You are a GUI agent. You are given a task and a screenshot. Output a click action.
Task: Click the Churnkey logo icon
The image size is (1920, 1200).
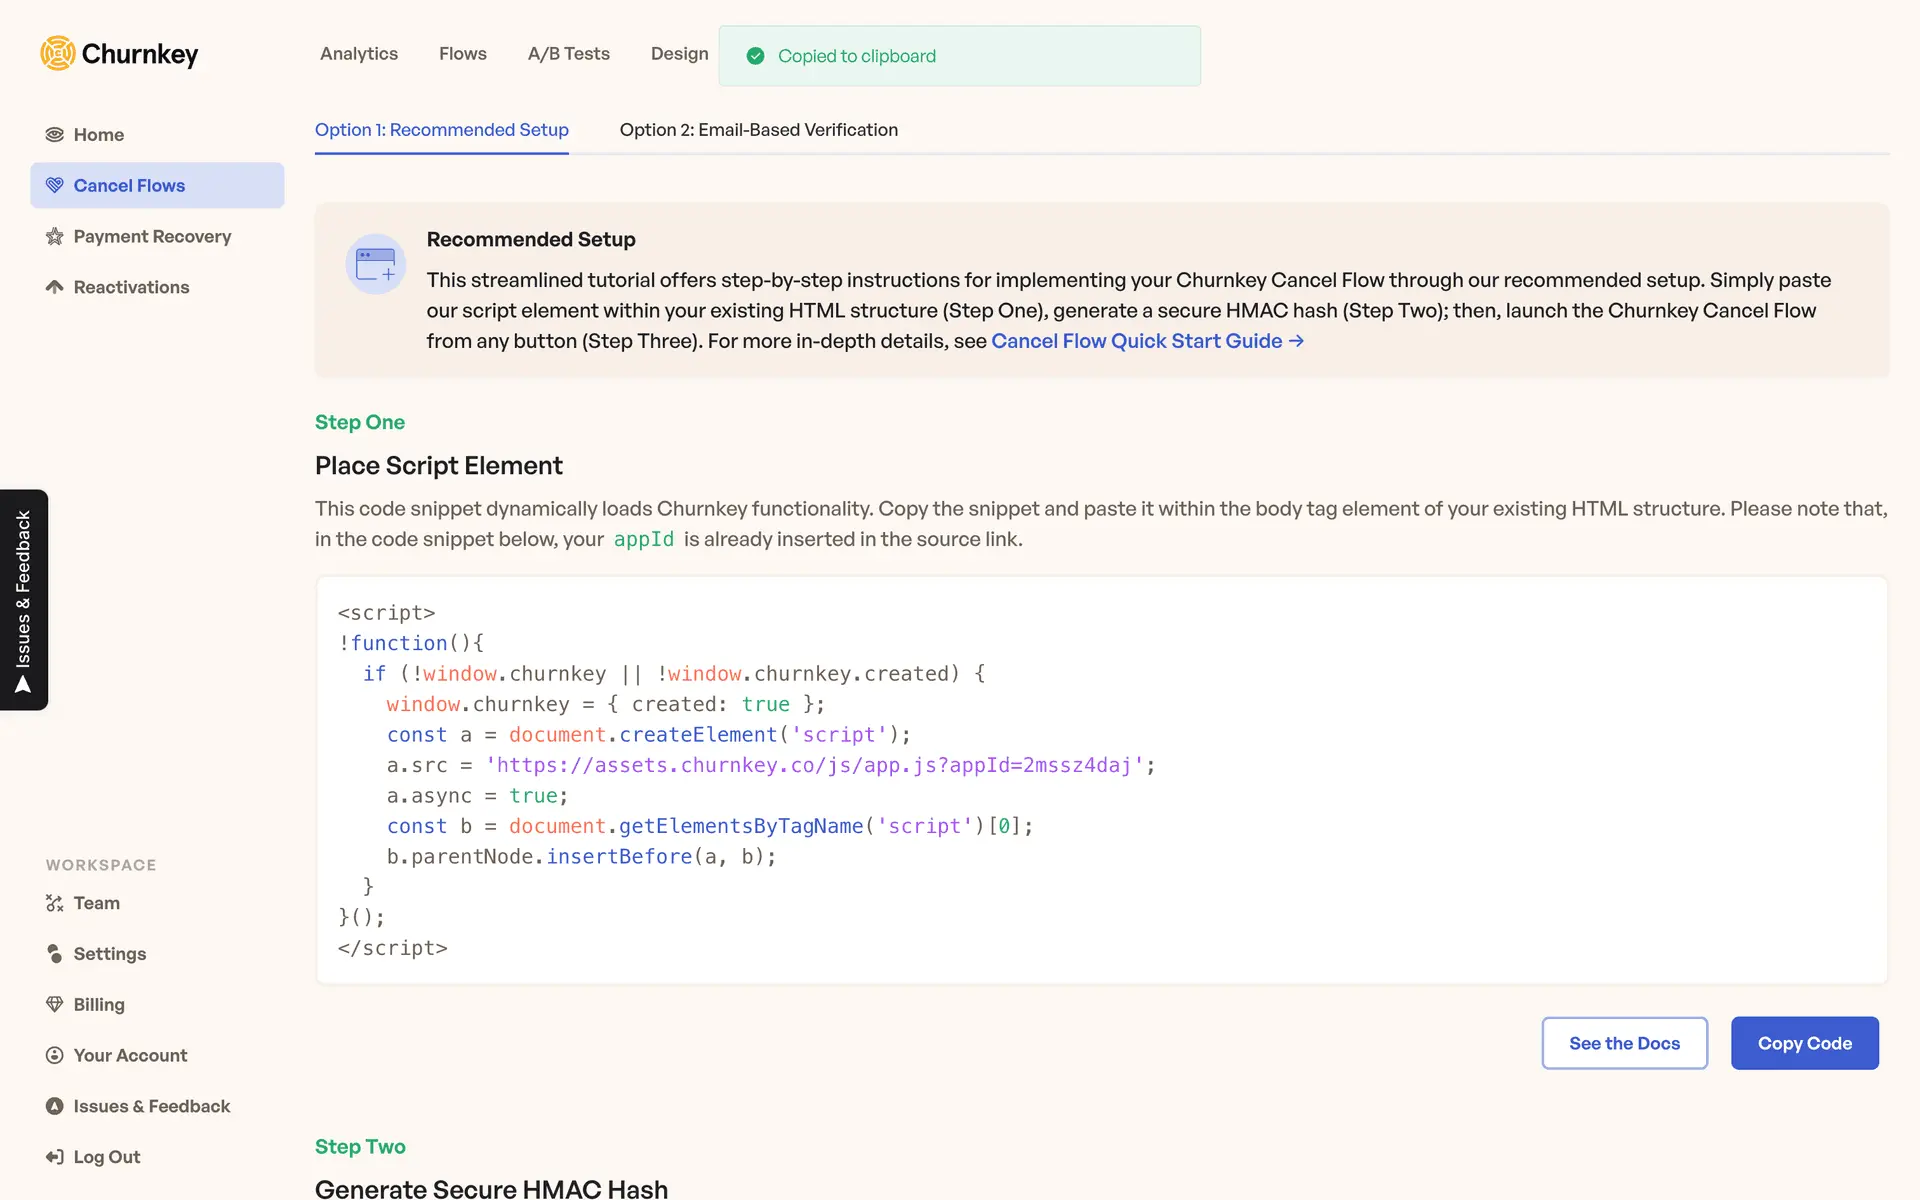58,53
